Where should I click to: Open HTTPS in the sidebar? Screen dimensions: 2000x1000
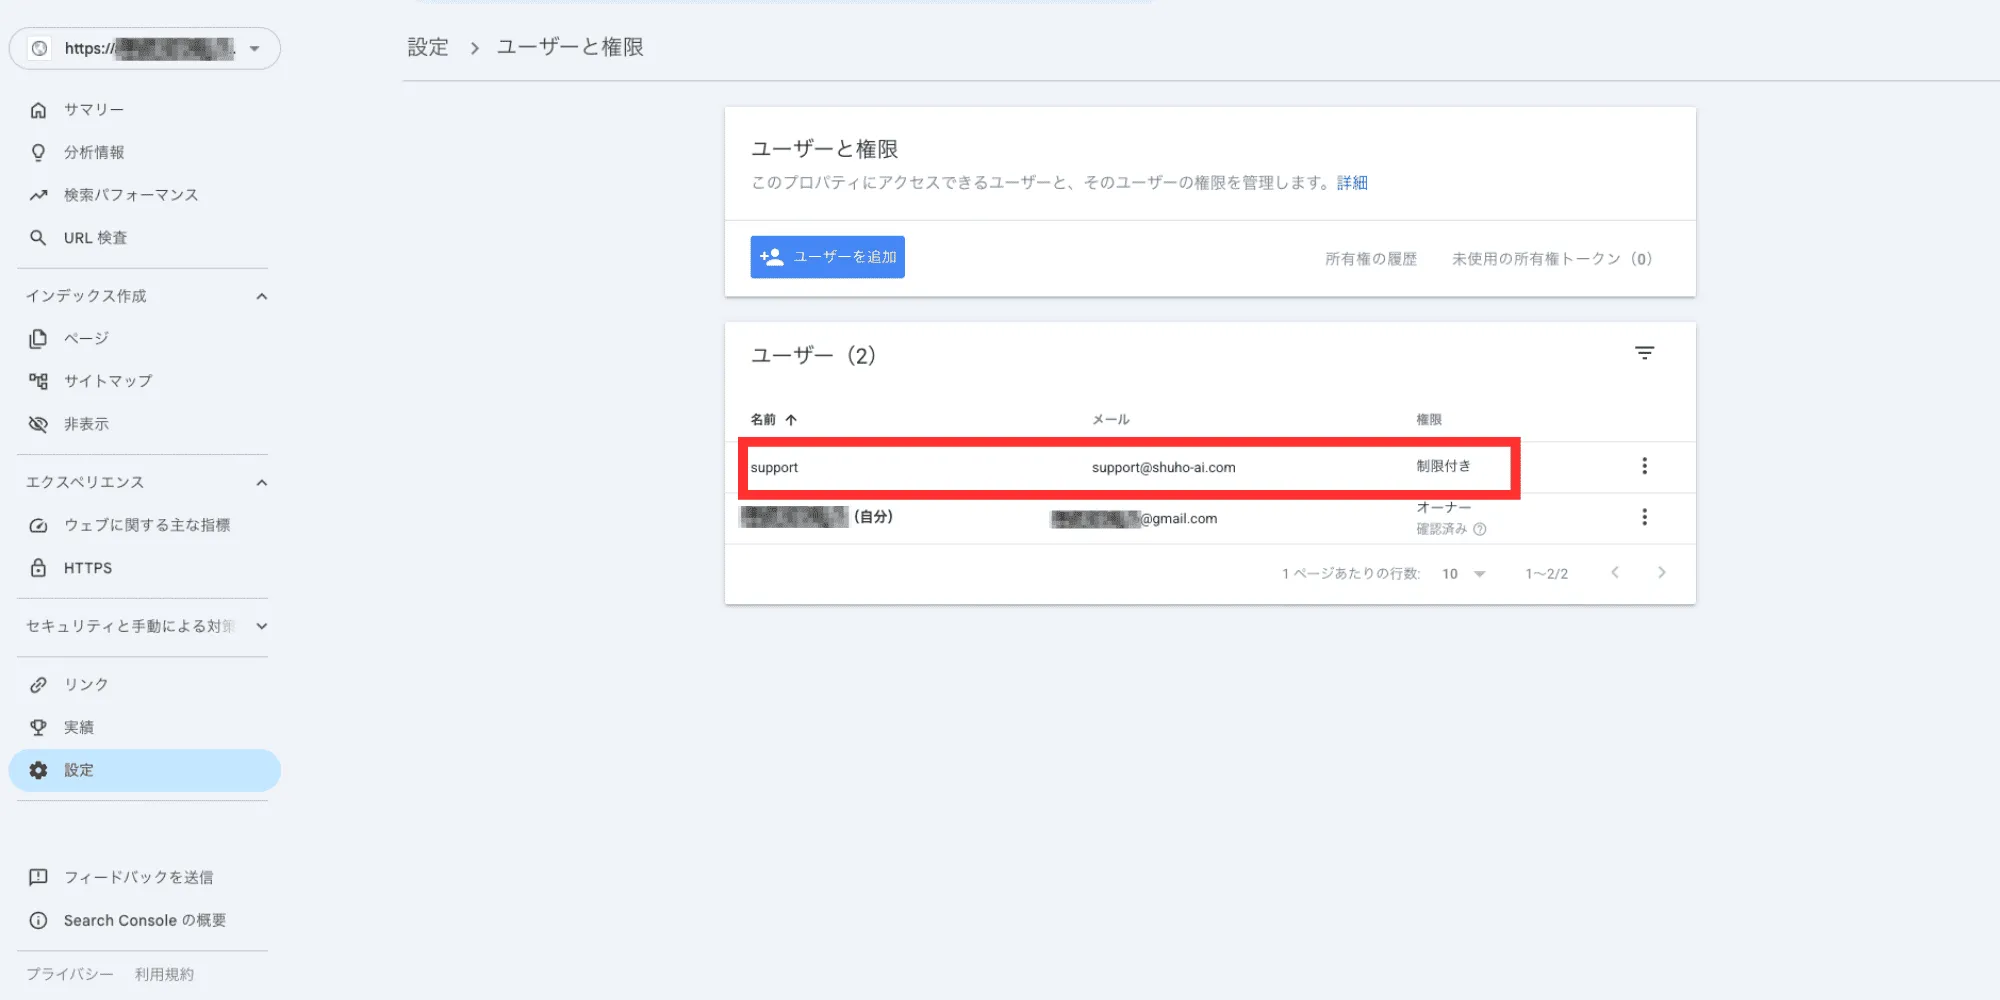144,567
